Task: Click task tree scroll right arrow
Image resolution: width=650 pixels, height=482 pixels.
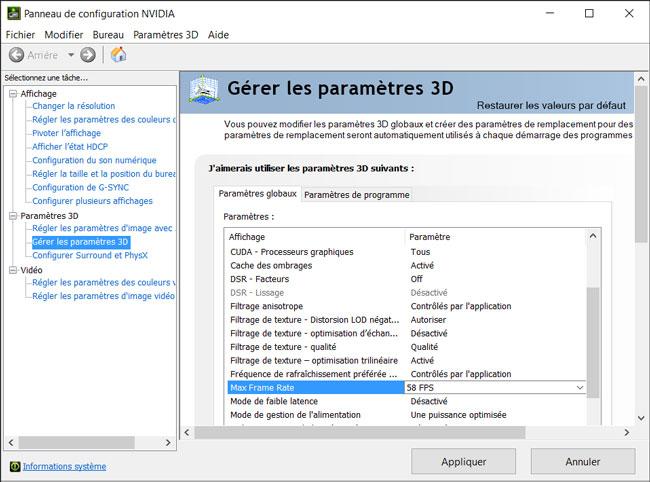Action: coord(168,443)
